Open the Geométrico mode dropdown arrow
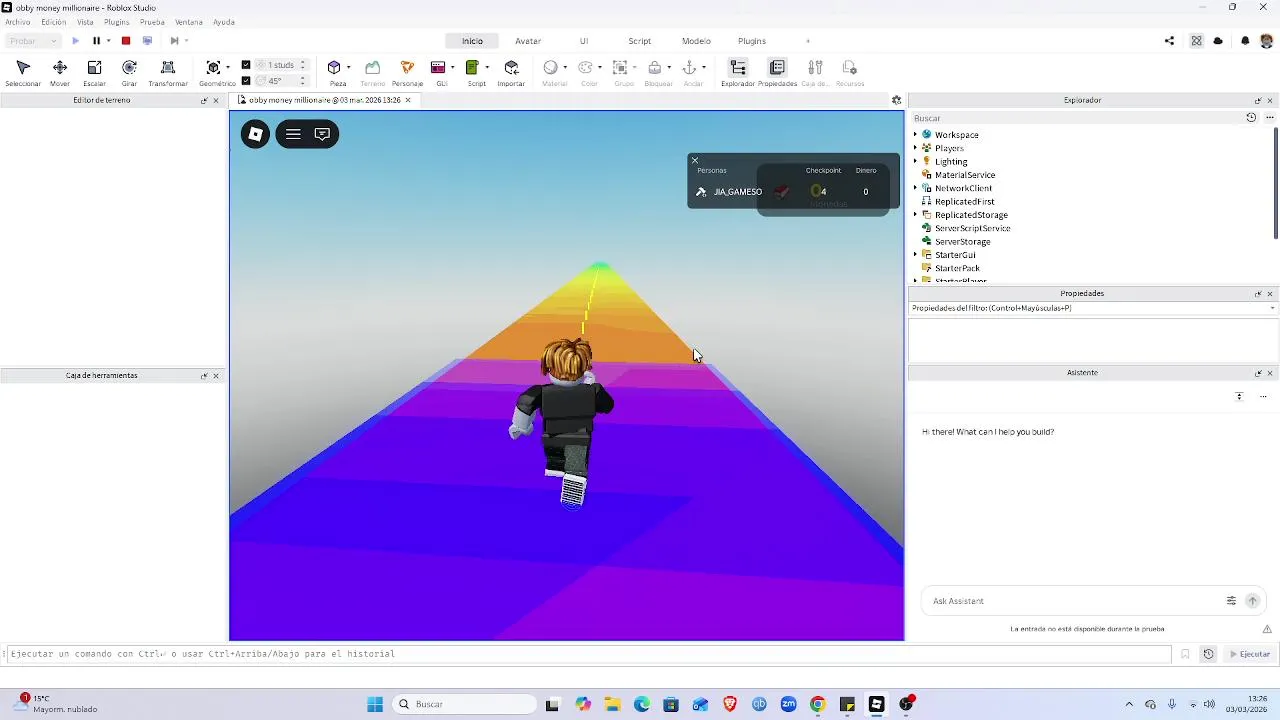Screen dimensions: 1280x720 click(227, 68)
